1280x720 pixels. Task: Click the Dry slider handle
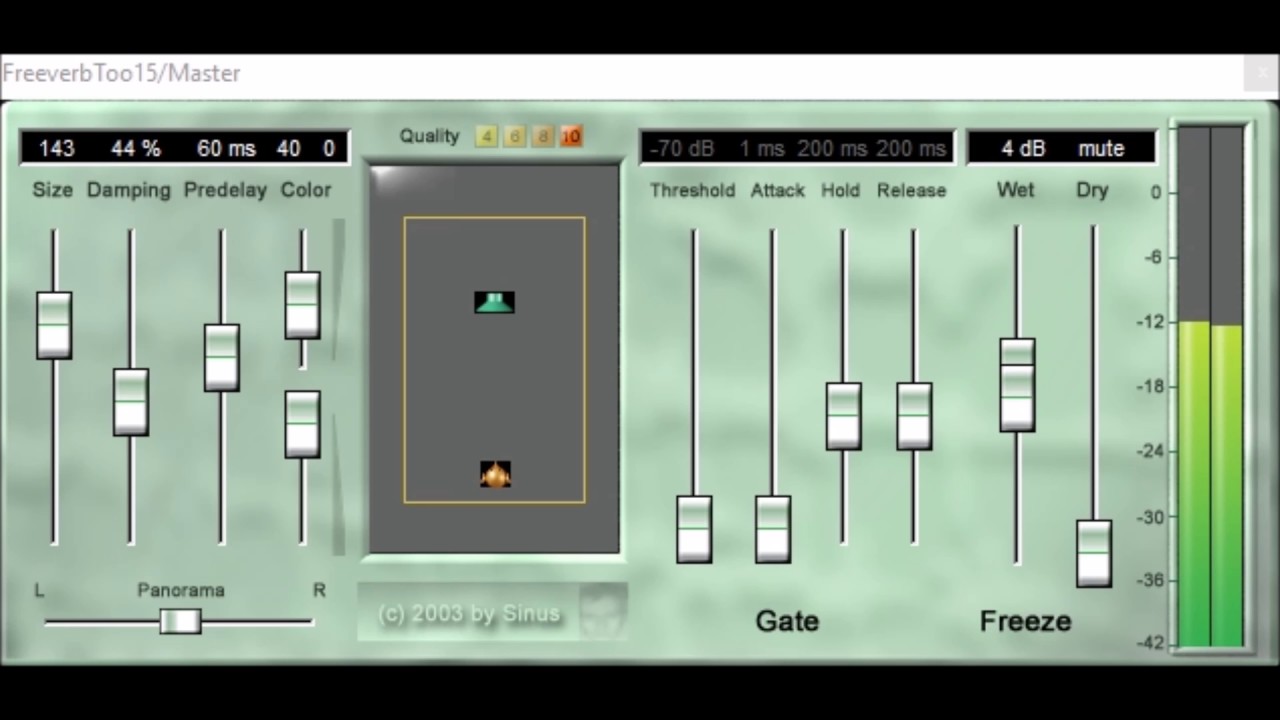[x=1094, y=553]
